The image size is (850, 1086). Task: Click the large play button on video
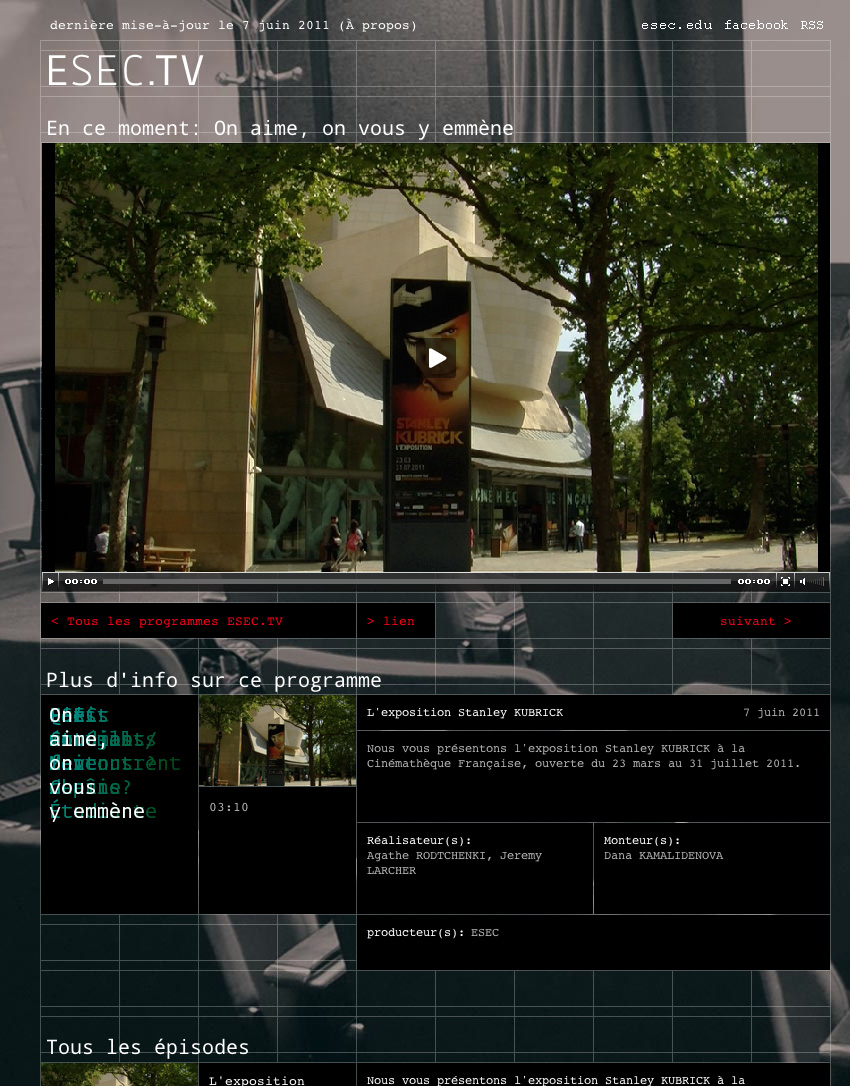click(x=437, y=358)
